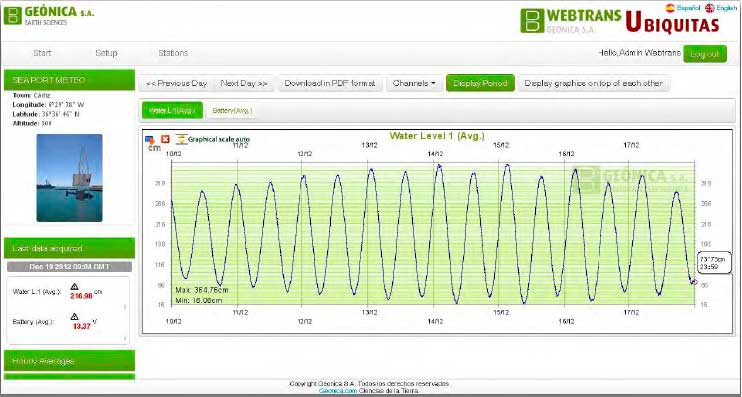Expand the Hourly Averages panel
The image size is (742, 397).
click(70, 361)
